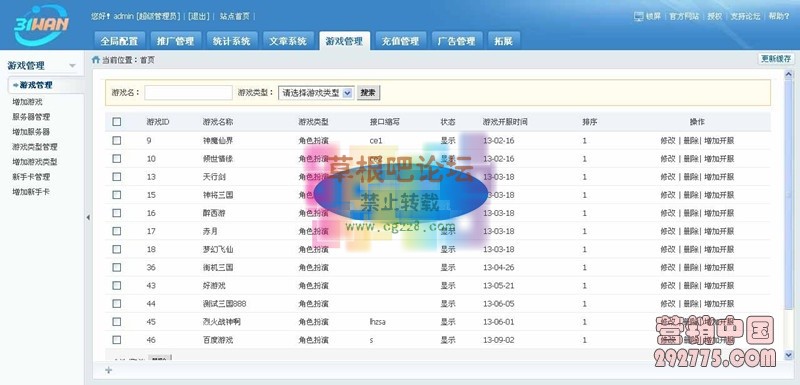Toggle the select-all checkbox in table header

point(117,122)
